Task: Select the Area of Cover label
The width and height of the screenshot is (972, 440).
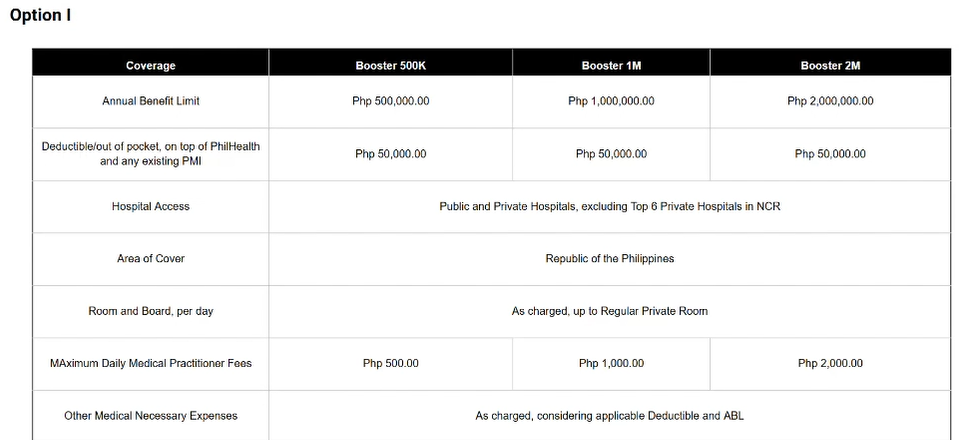Action: [x=151, y=258]
